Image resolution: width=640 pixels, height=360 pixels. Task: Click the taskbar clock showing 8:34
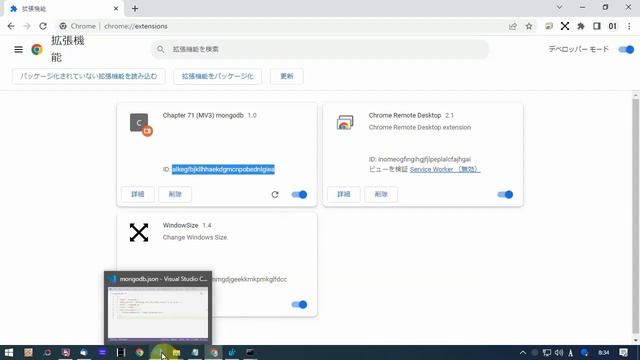tap(604, 353)
